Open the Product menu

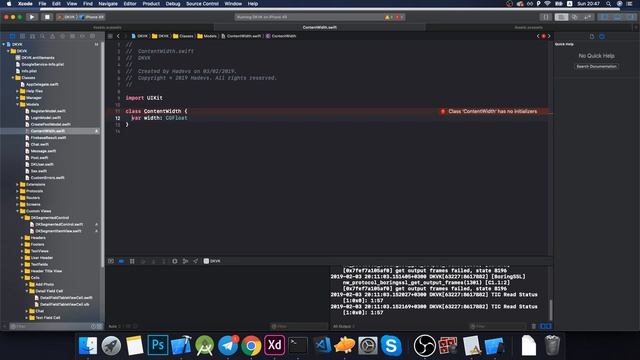[x=151, y=4]
